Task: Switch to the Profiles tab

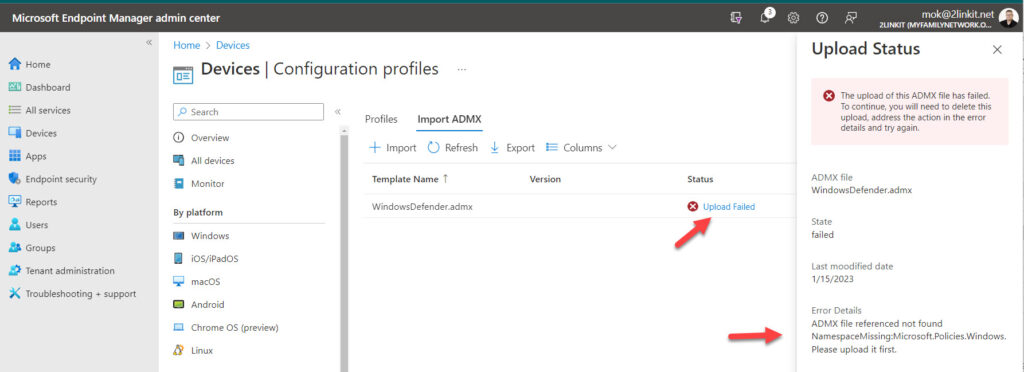Action: click(x=381, y=119)
